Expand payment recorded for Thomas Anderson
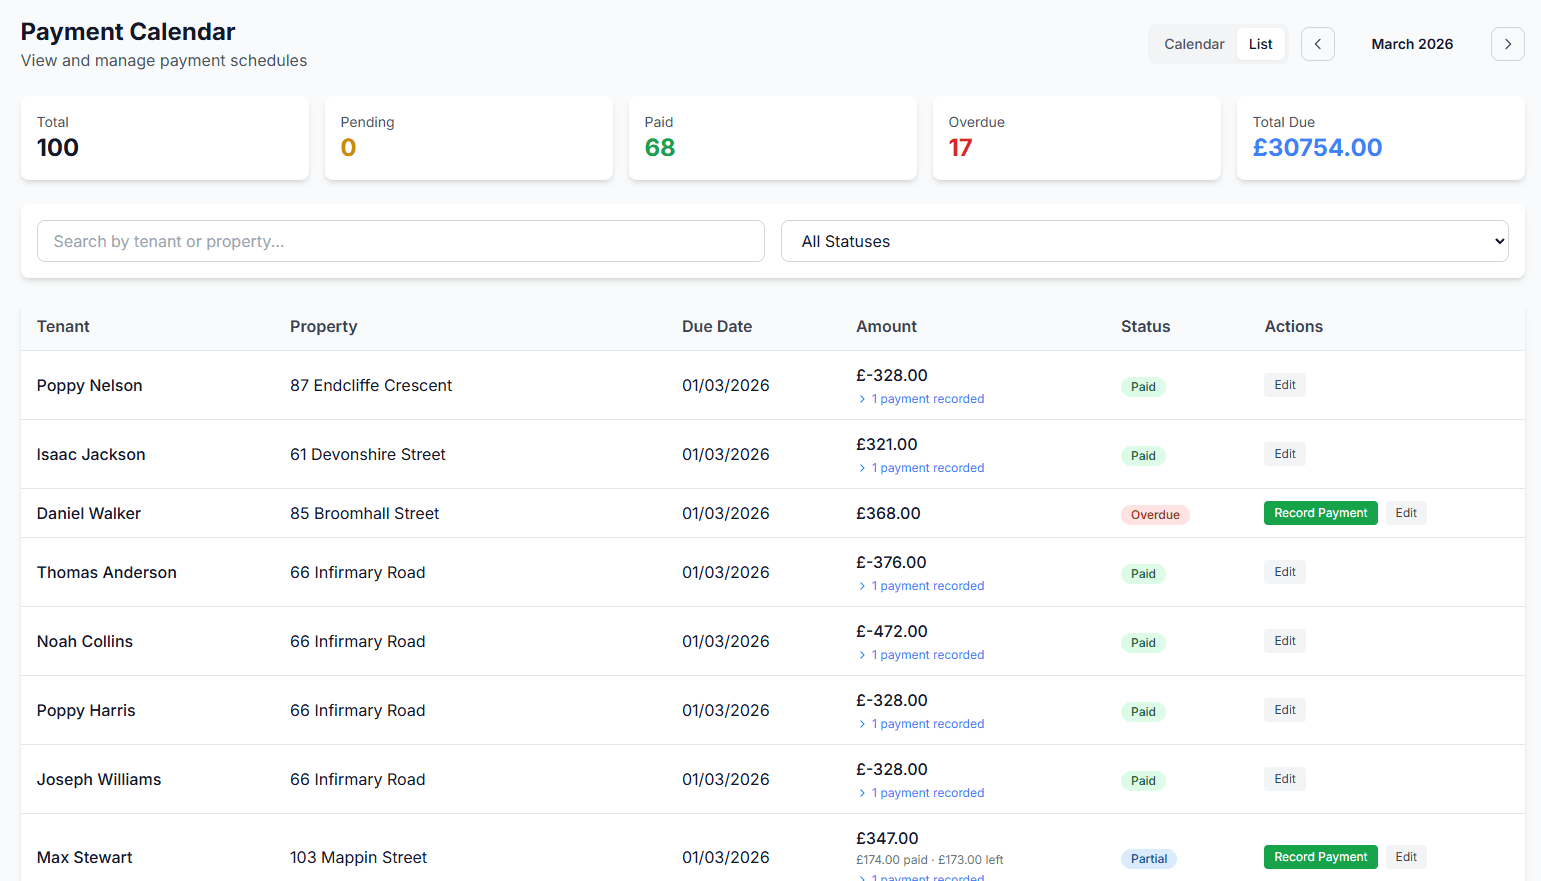Viewport: 1541px width, 881px height. (921, 586)
